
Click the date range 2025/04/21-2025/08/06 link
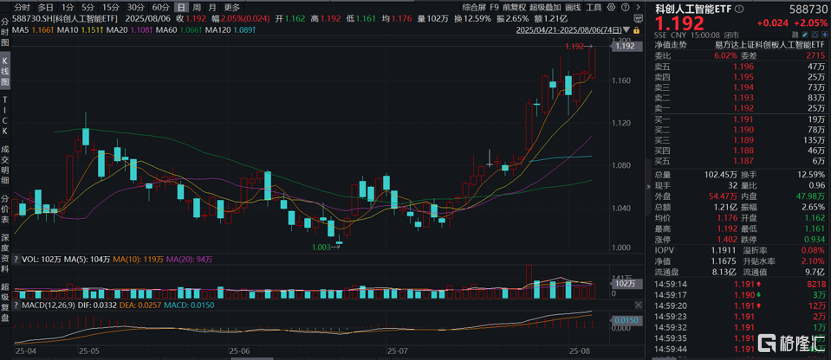[569, 30]
